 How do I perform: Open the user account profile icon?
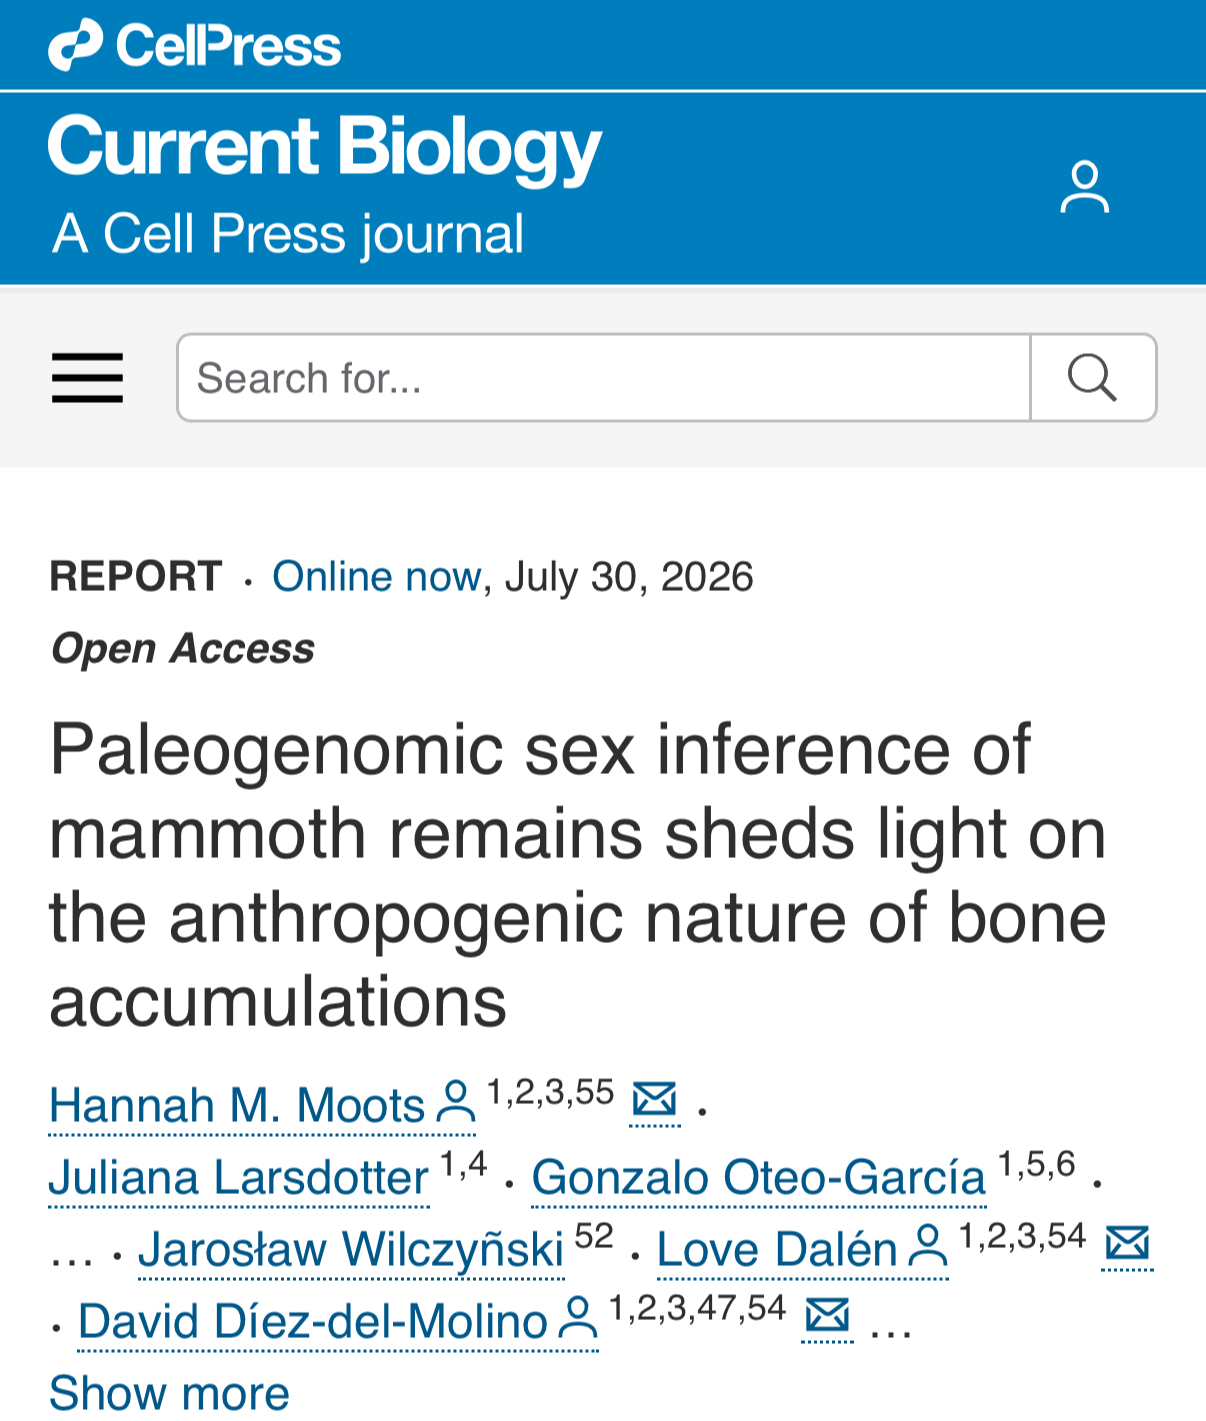click(1084, 187)
